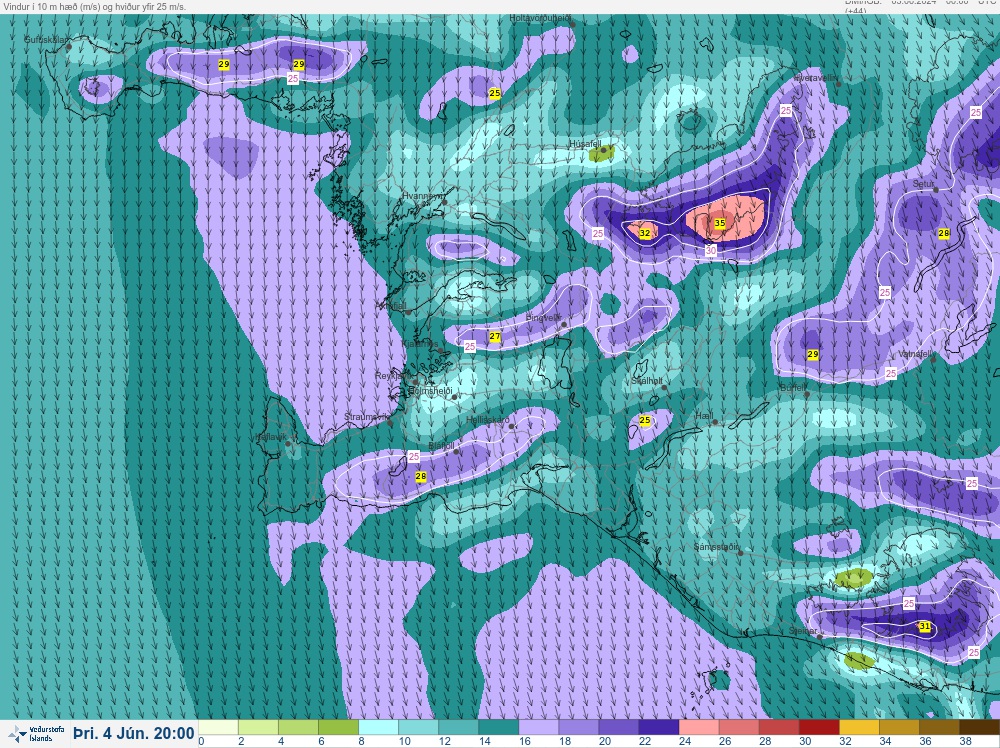1000x748 pixels.
Task: Select the 30–32 m/s dark red legend swatch
Action: tap(818, 728)
